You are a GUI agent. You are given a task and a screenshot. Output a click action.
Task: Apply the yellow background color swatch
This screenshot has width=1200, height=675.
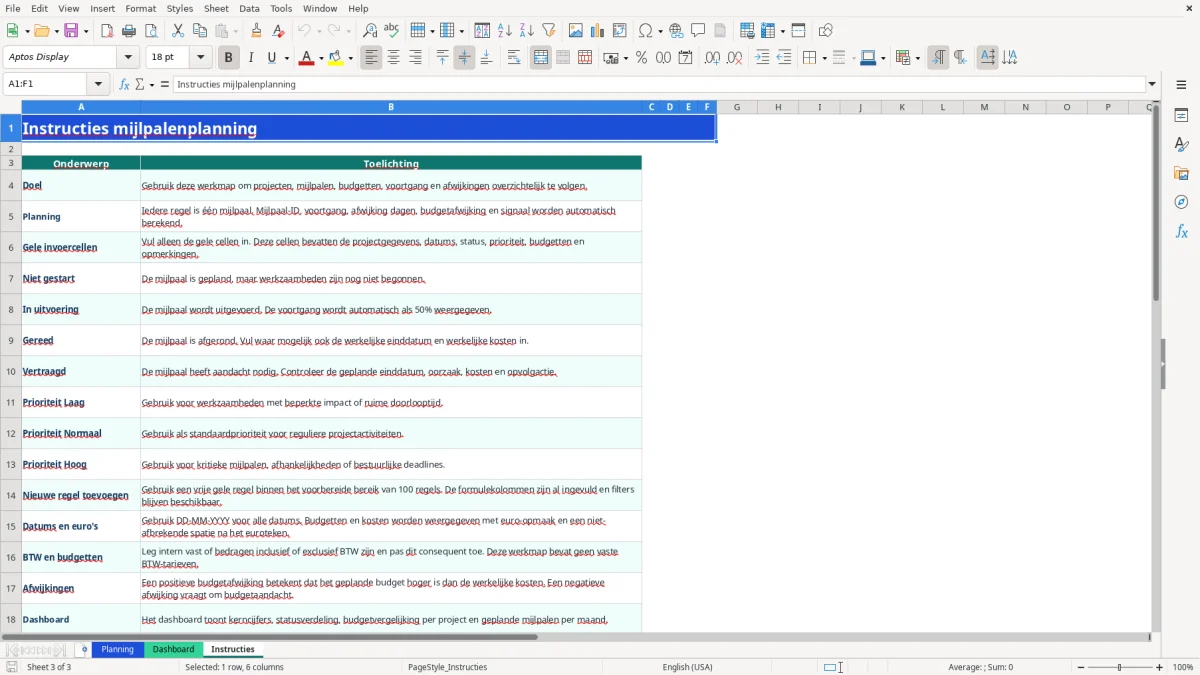[x=336, y=58]
